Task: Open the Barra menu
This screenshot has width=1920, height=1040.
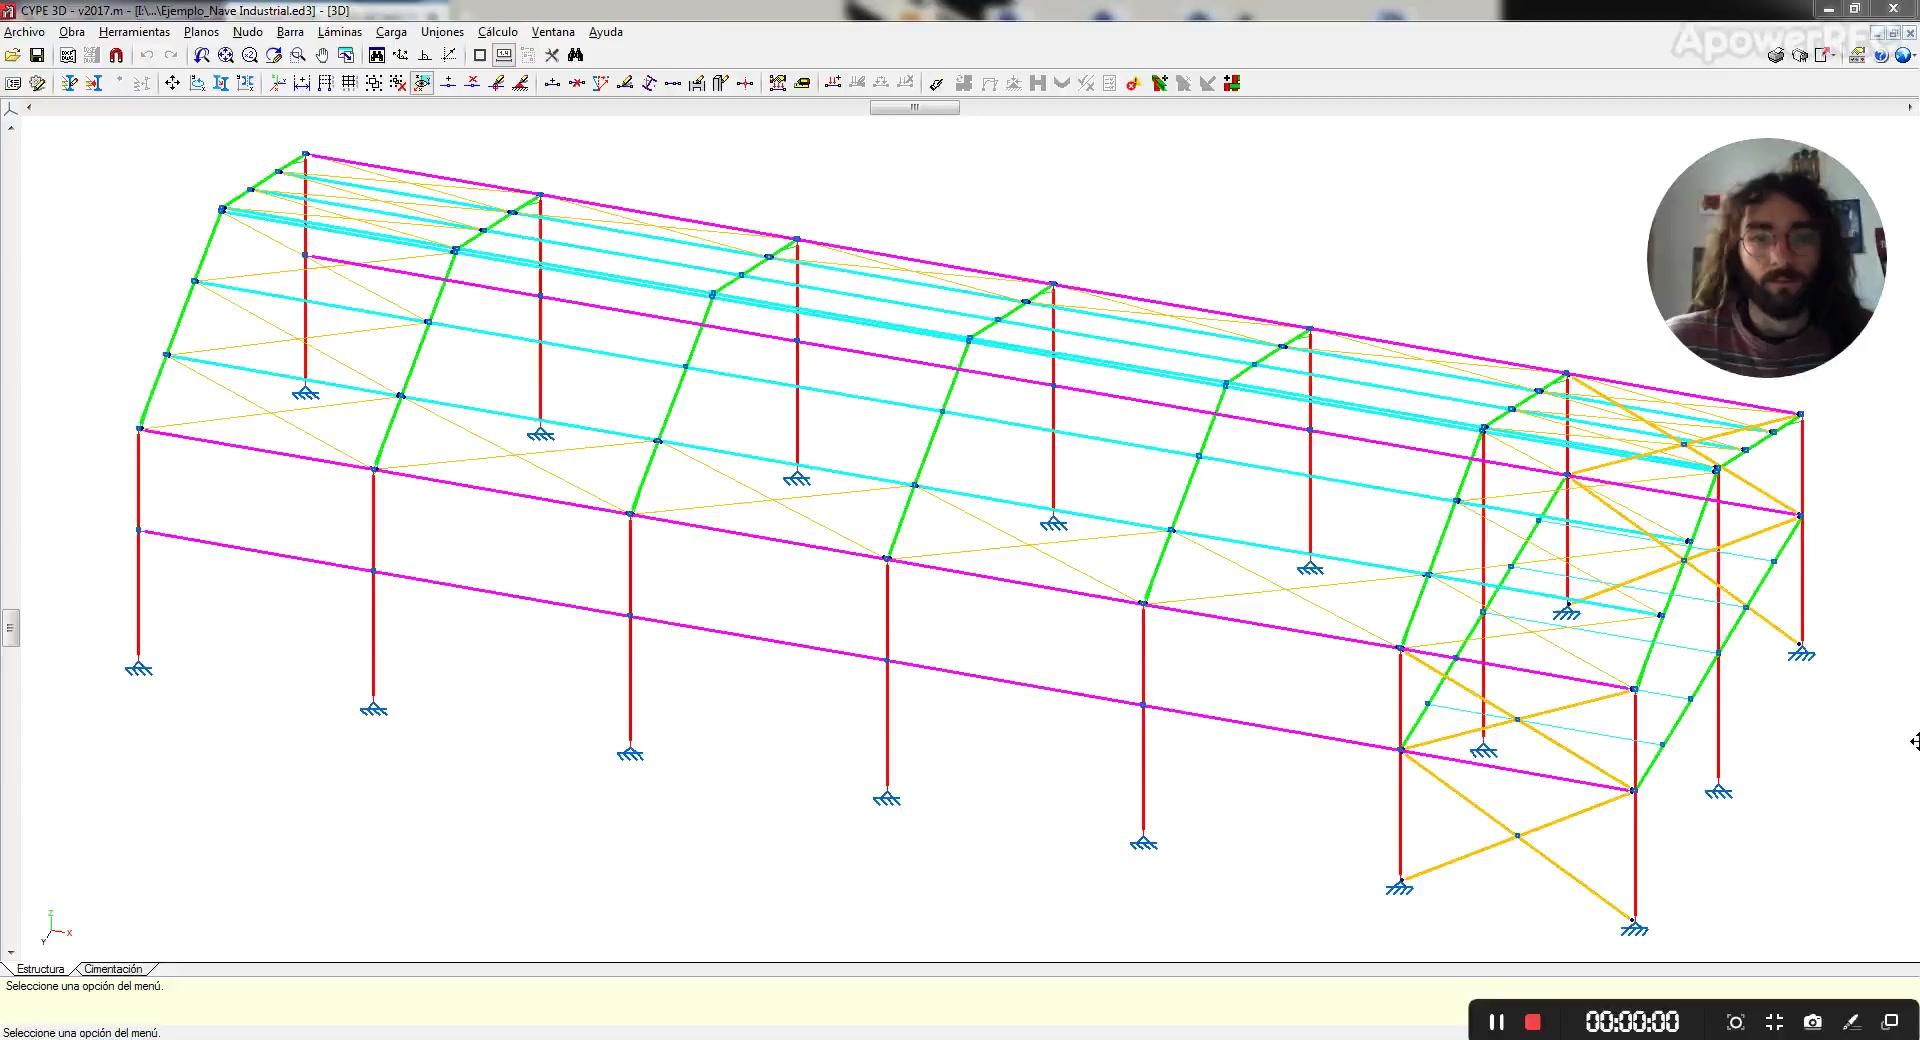Action: (x=290, y=32)
